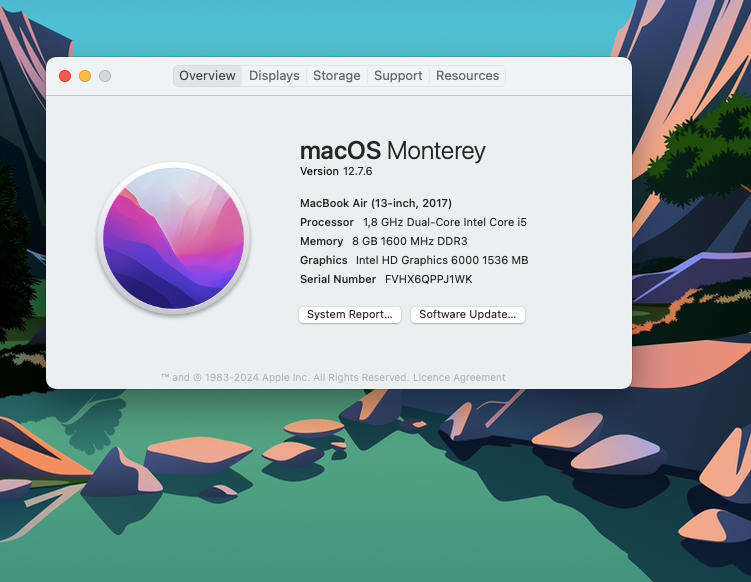Click the greyed-out zoom window button
The height and width of the screenshot is (582, 751).
[105, 76]
